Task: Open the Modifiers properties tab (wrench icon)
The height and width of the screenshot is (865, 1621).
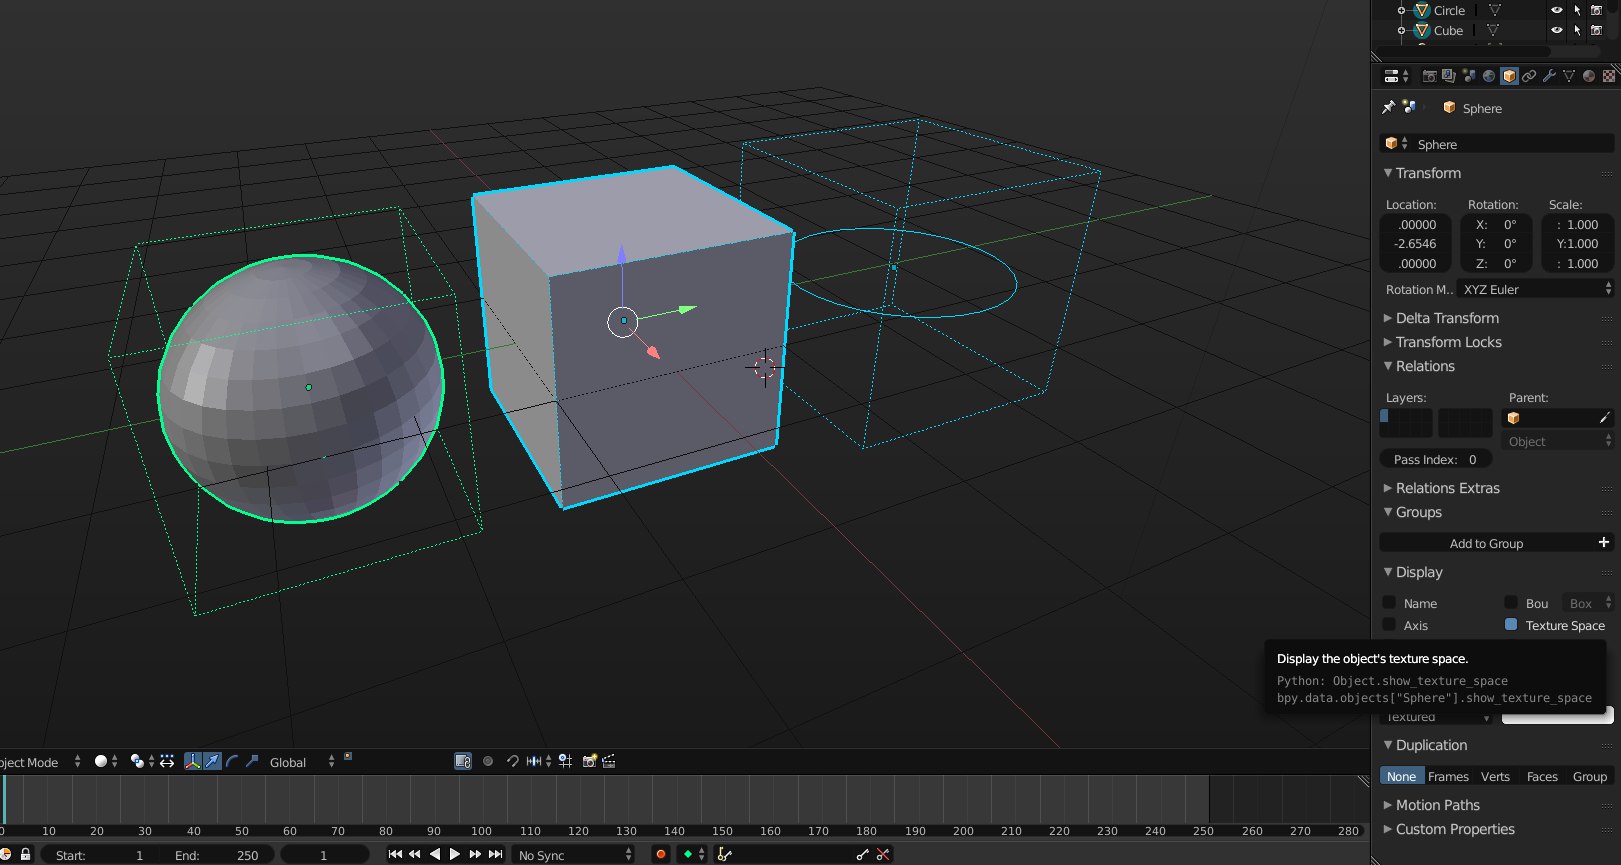Action: (x=1549, y=76)
